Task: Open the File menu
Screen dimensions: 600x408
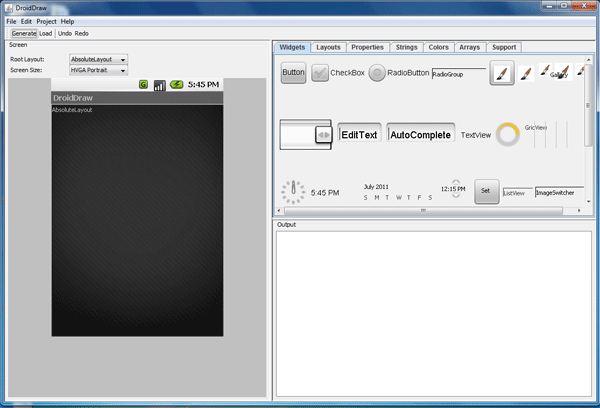Action: click(11, 21)
